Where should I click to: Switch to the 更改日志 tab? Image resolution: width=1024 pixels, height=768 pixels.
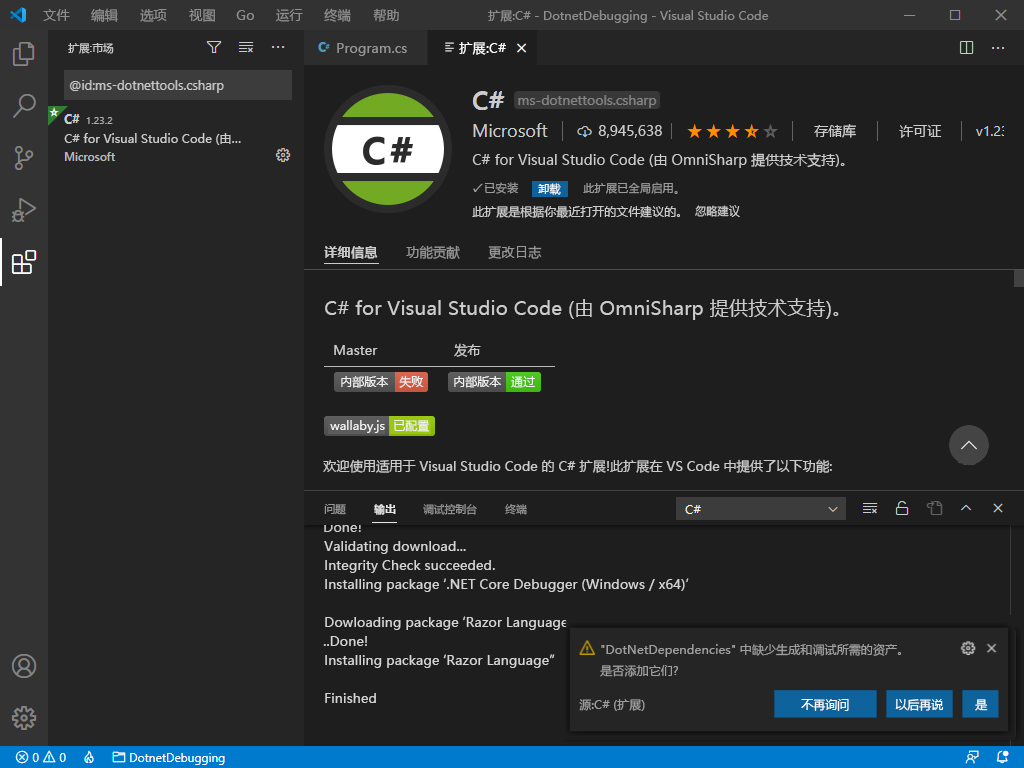pos(514,252)
